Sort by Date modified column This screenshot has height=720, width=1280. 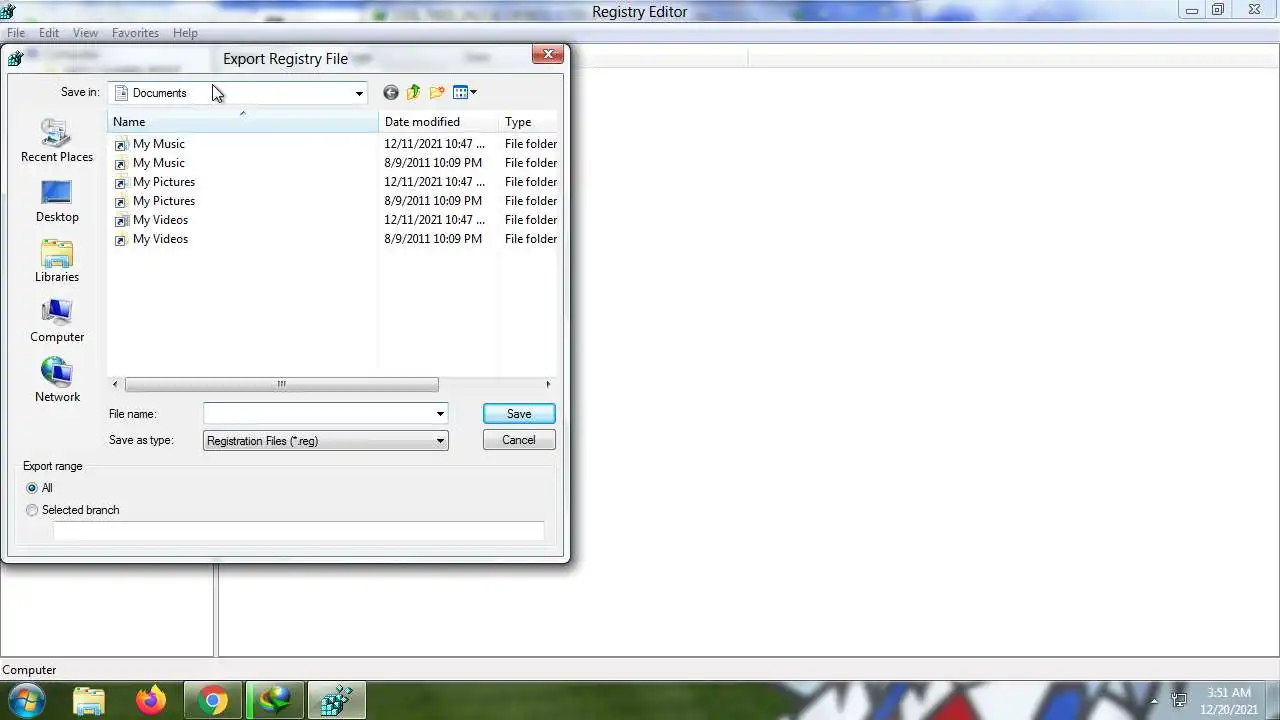(438, 122)
